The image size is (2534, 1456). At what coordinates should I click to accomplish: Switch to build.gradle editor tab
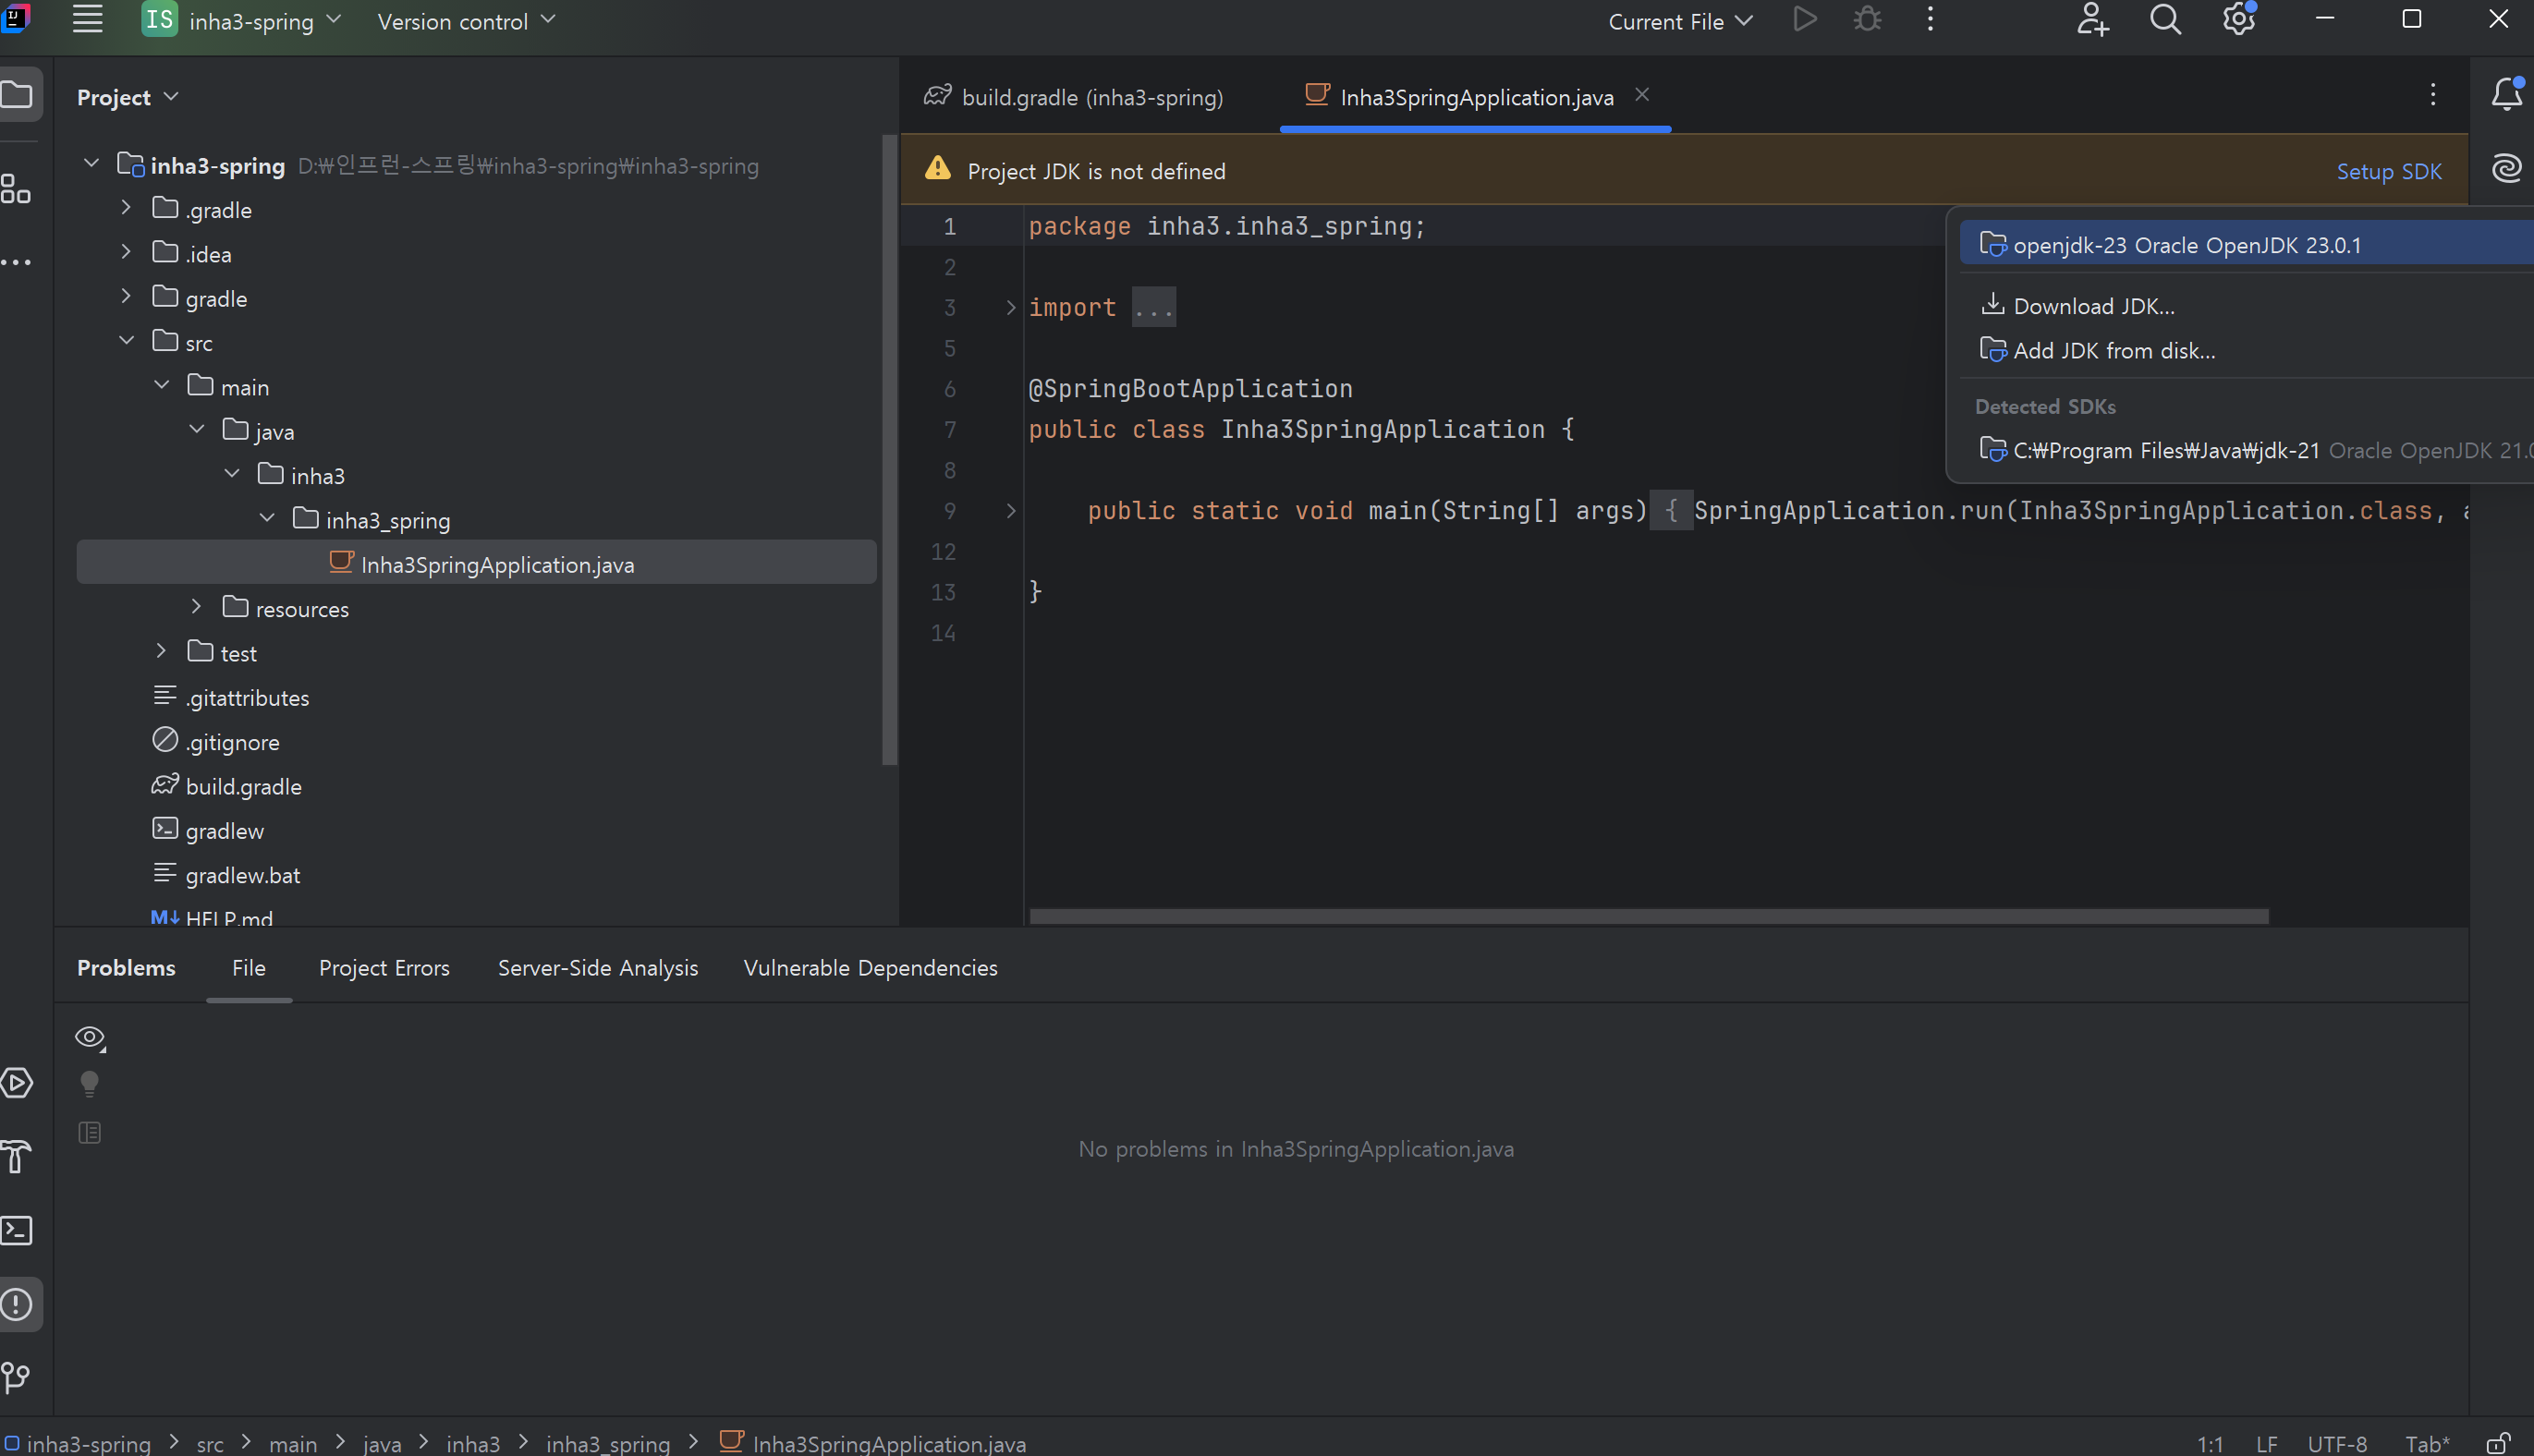tap(1074, 97)
